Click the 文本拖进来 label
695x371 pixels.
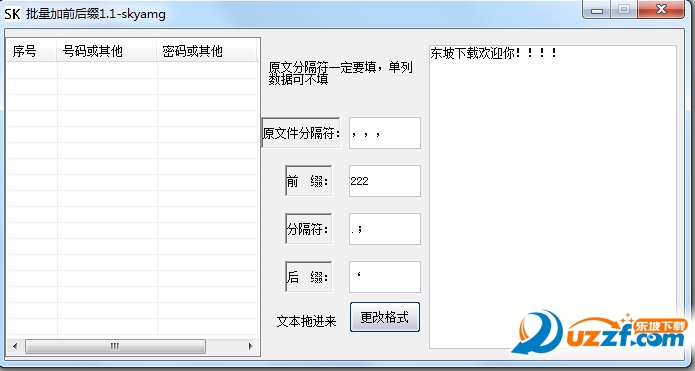click(x=306, y=321)
